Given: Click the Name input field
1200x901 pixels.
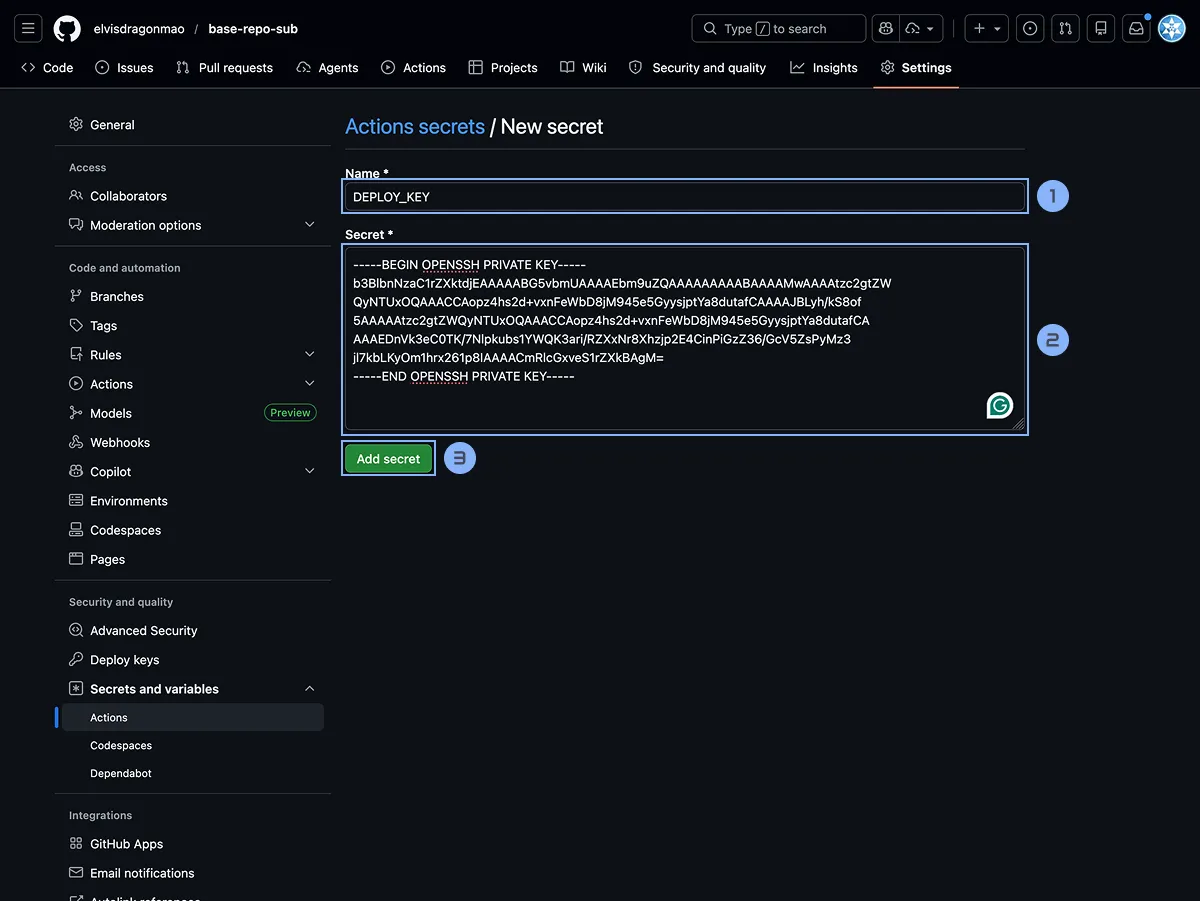Looking at the screenshot, I should pos(684,197).
